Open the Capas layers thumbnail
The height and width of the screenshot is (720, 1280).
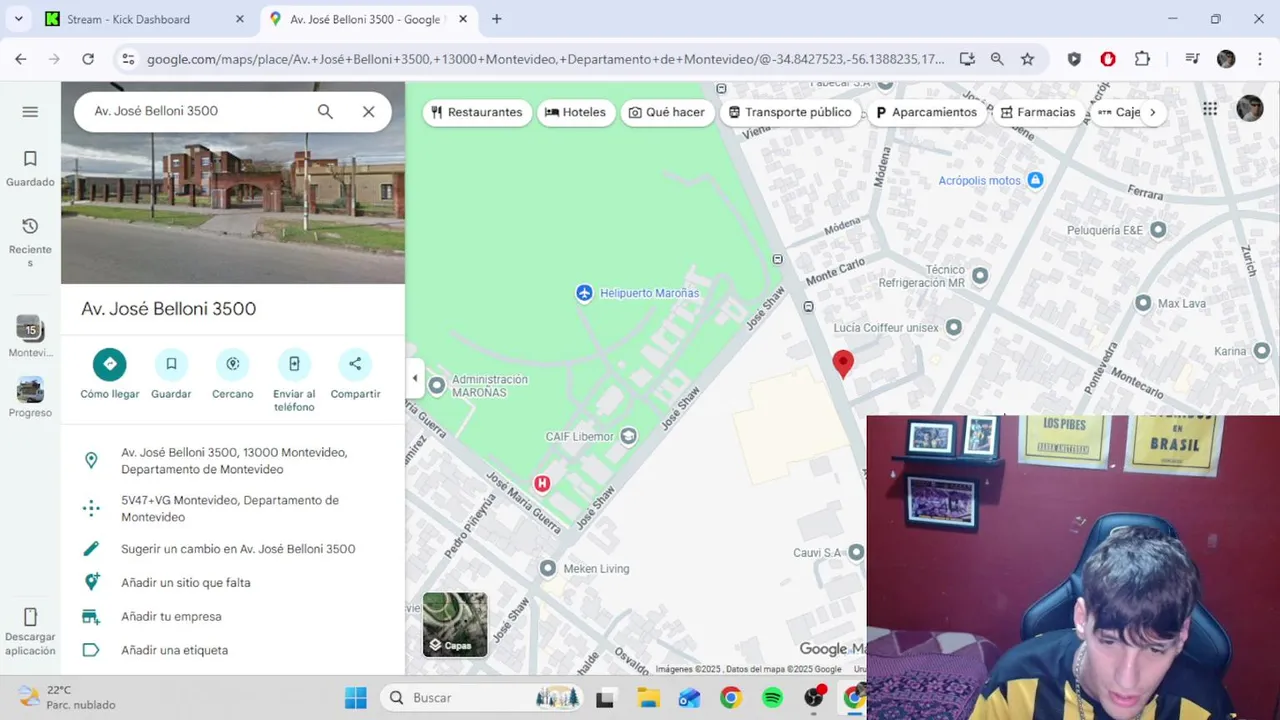pyautogui.click(x=455, y=625)
